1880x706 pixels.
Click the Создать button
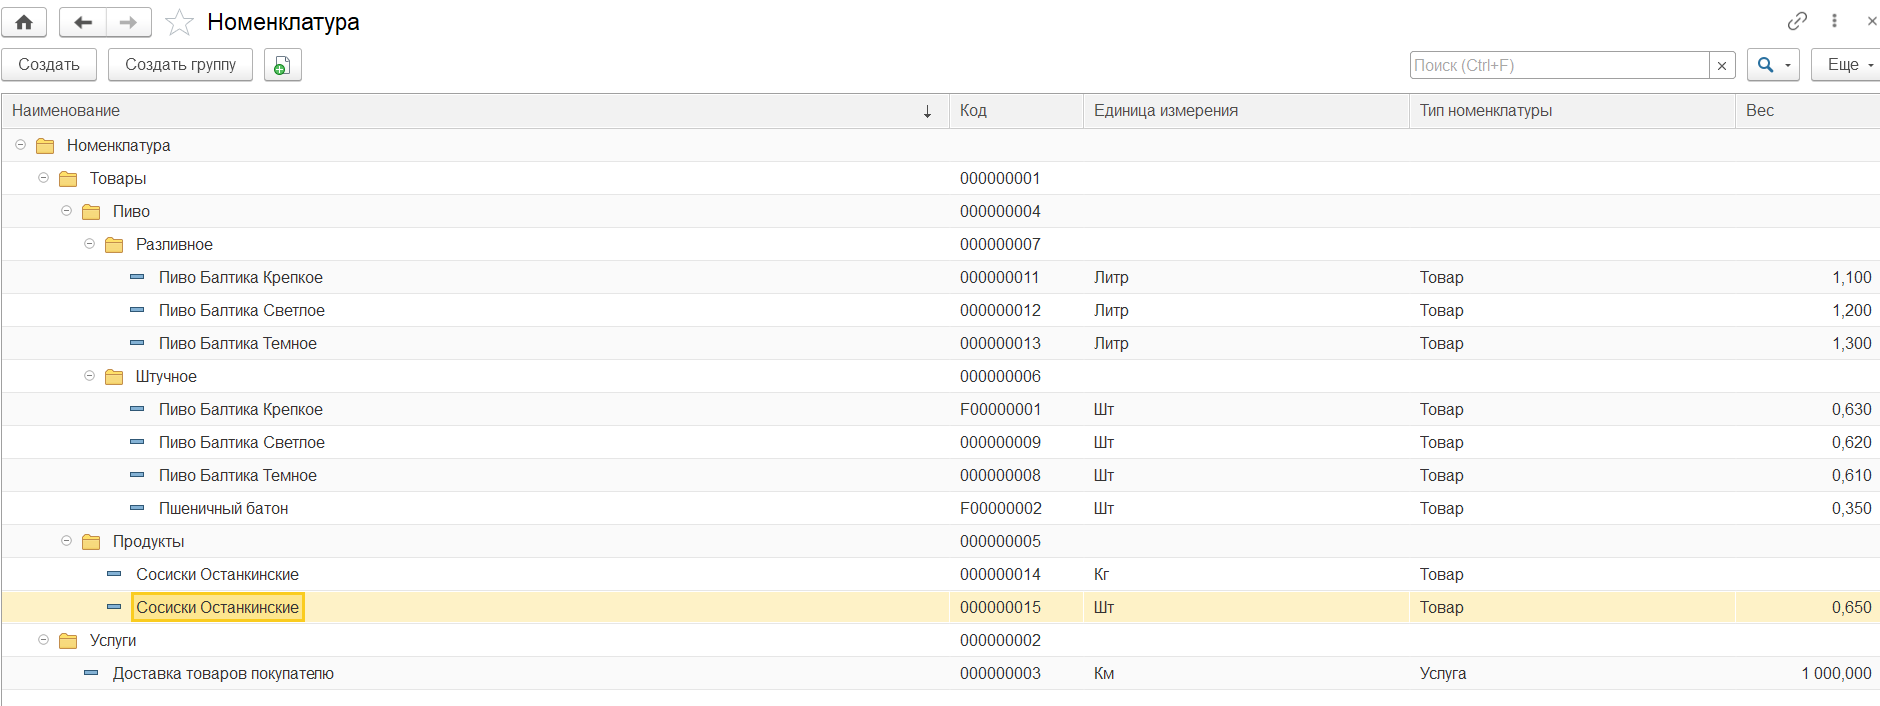[49, 65]
